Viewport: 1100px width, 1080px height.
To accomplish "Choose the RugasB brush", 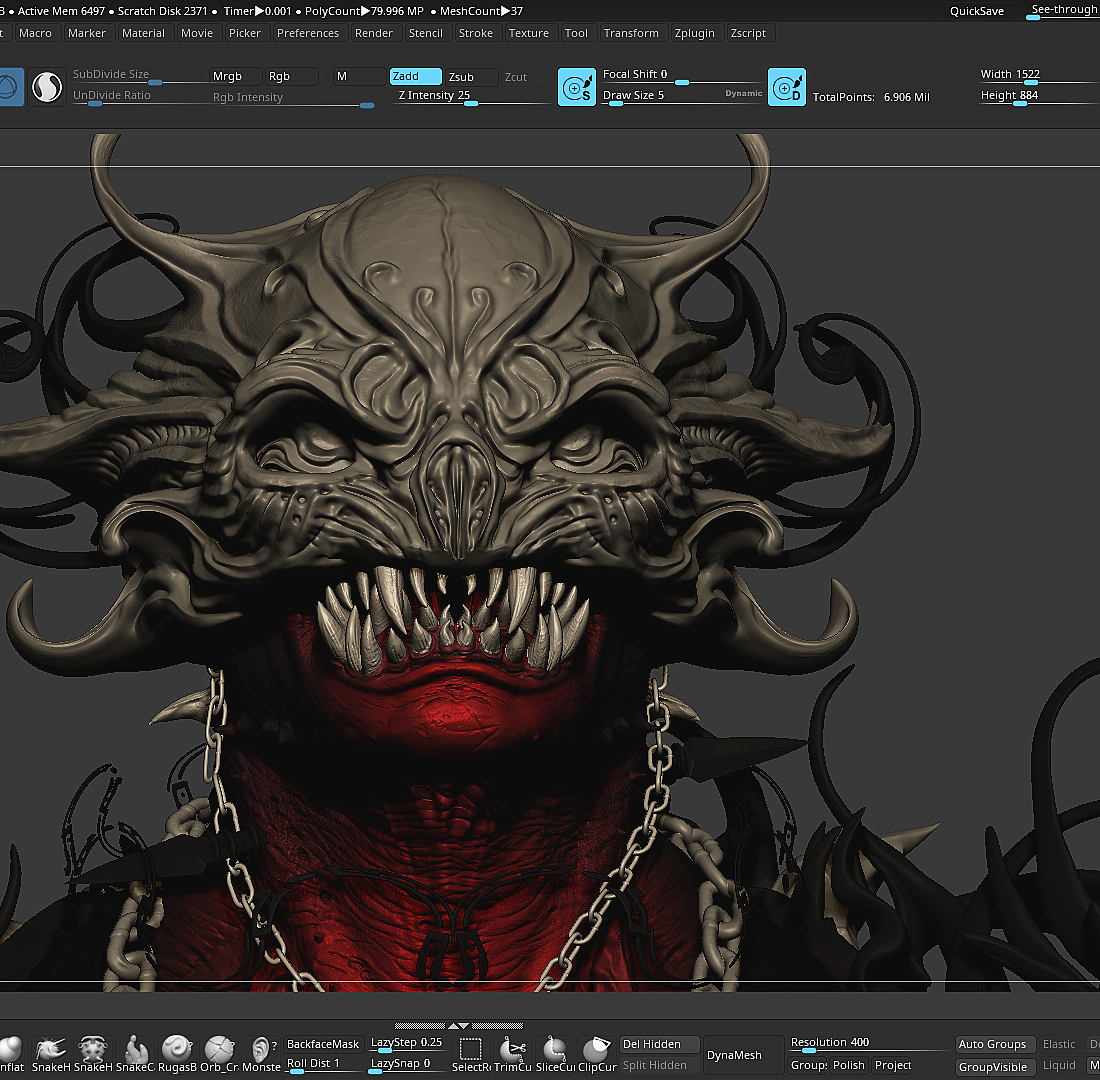I will 177,1055.
